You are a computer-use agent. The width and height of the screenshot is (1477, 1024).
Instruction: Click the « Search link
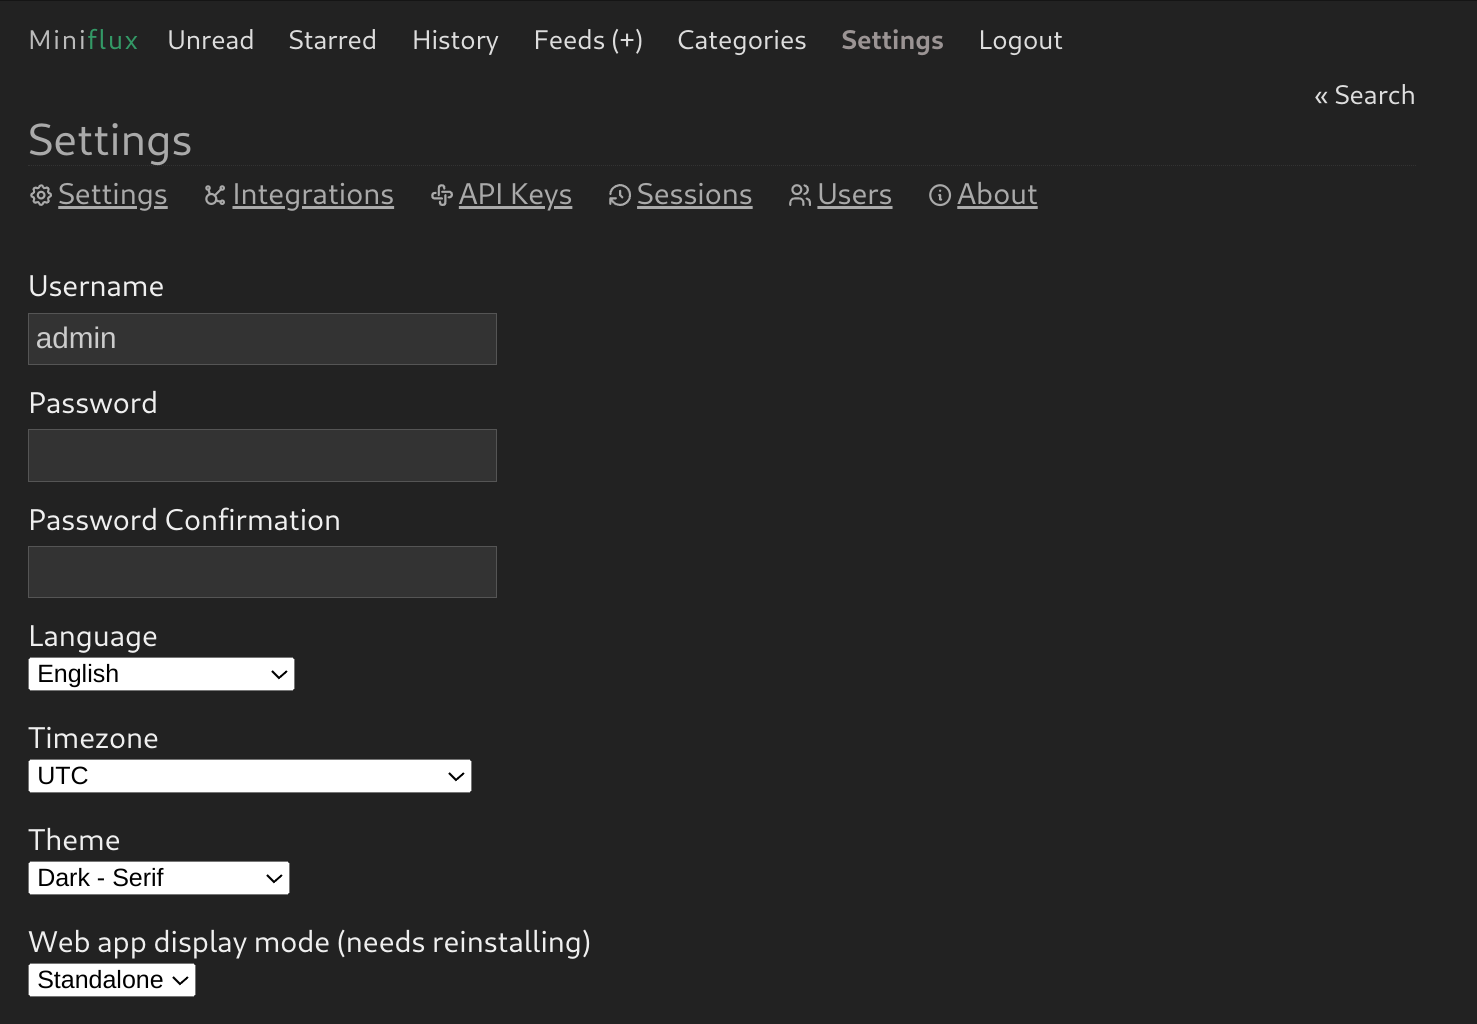1364,95
